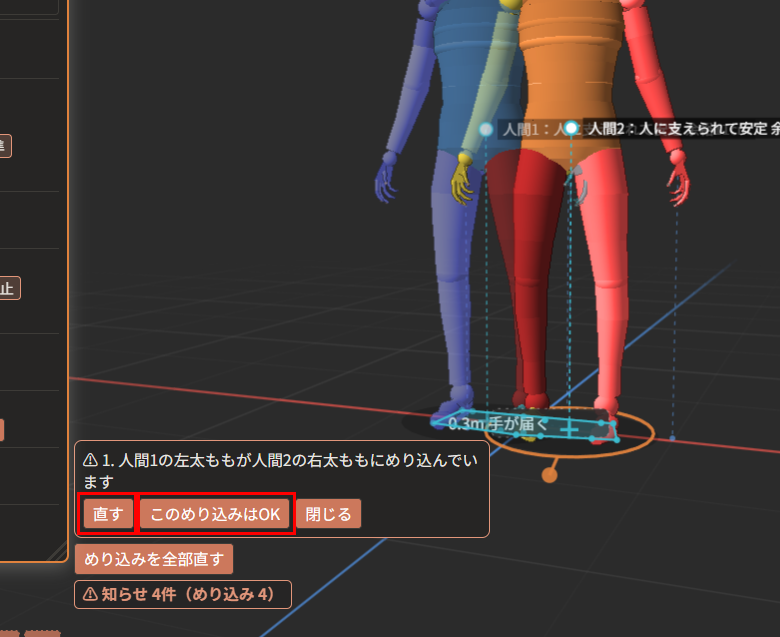Accept overlap with このめり込みはOK button

click(x=215, y=514)
